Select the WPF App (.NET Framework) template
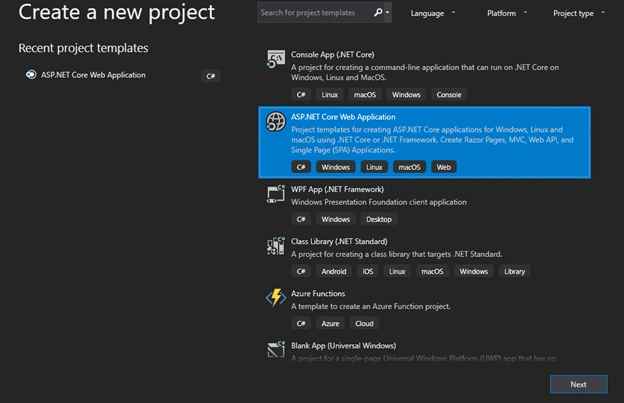Screen dimensions: 624x403 (x=424, y=205)
